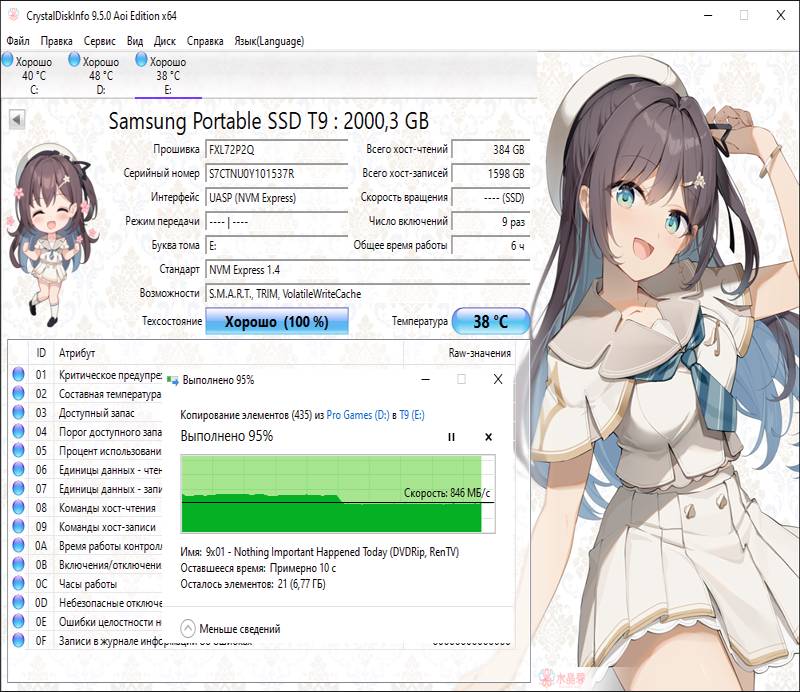This screenshot has width=800, height=692.
Task: Open the Файл menu
Action: (18, 41)
